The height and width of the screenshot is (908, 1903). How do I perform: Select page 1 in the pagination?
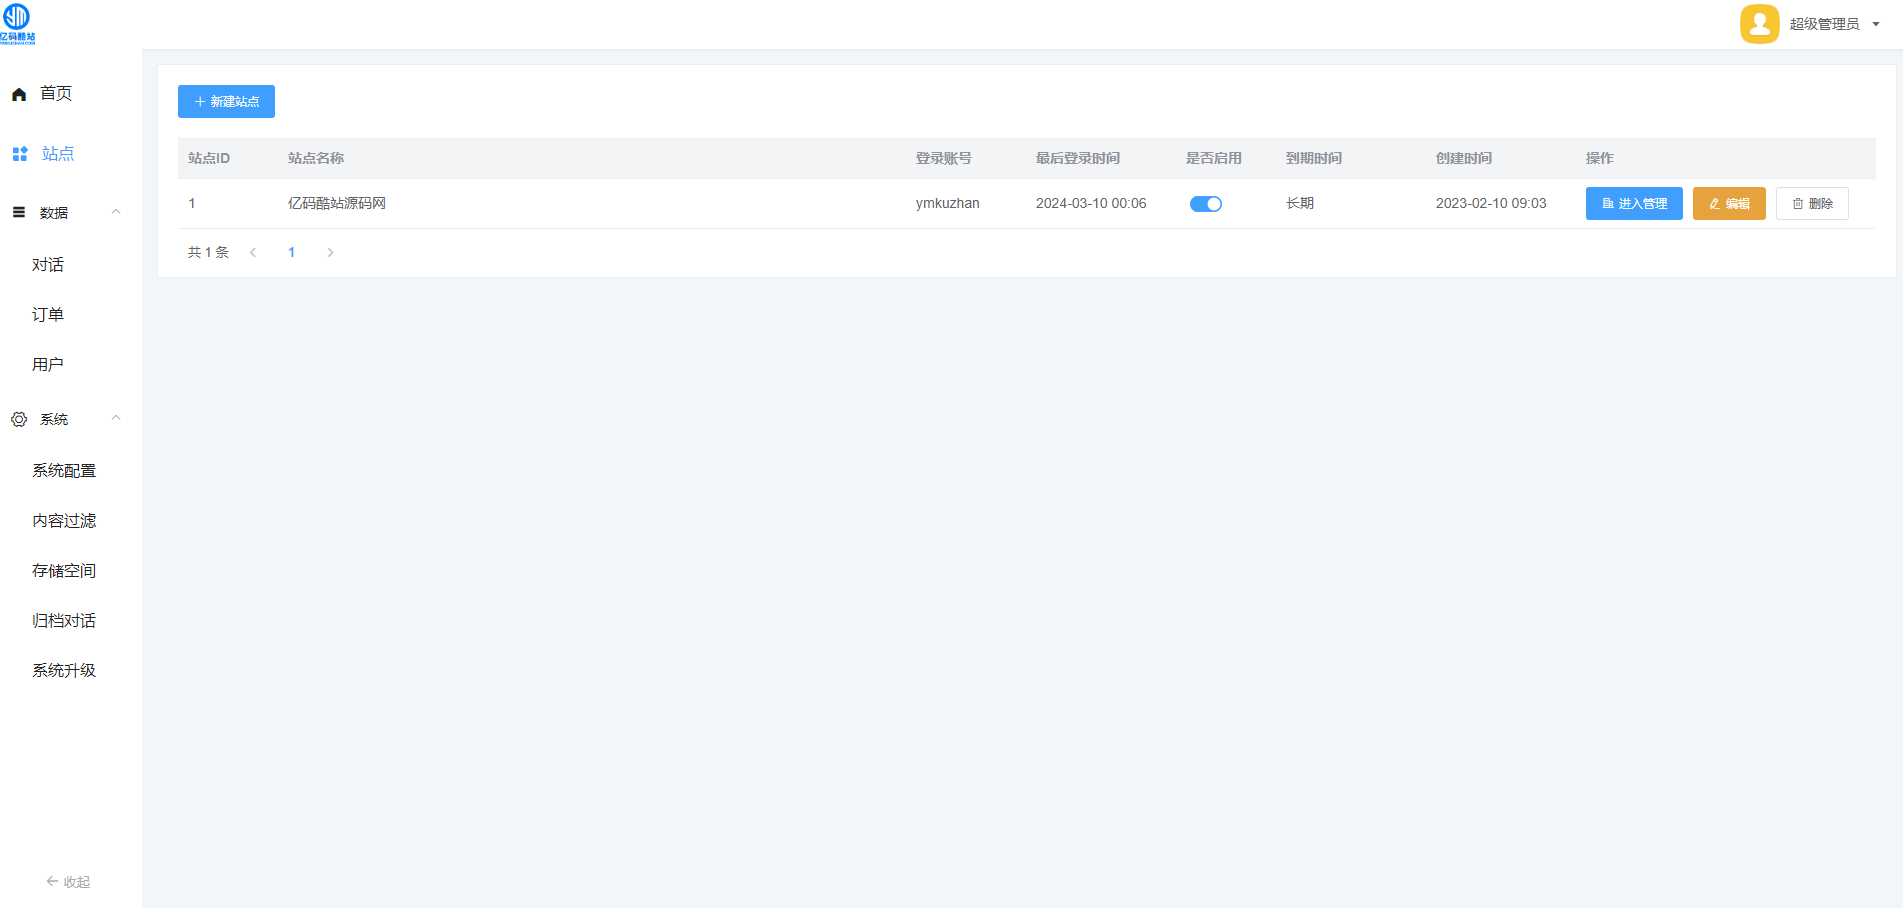(291, 253)
